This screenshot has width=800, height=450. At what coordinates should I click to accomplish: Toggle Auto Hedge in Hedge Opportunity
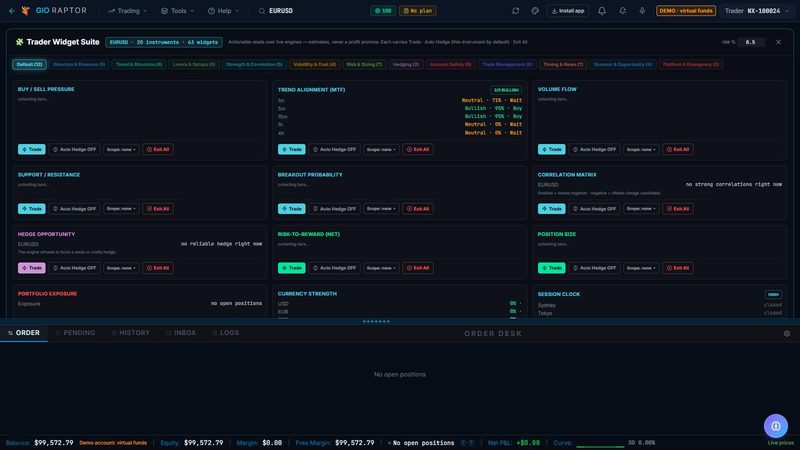(74, 268)
